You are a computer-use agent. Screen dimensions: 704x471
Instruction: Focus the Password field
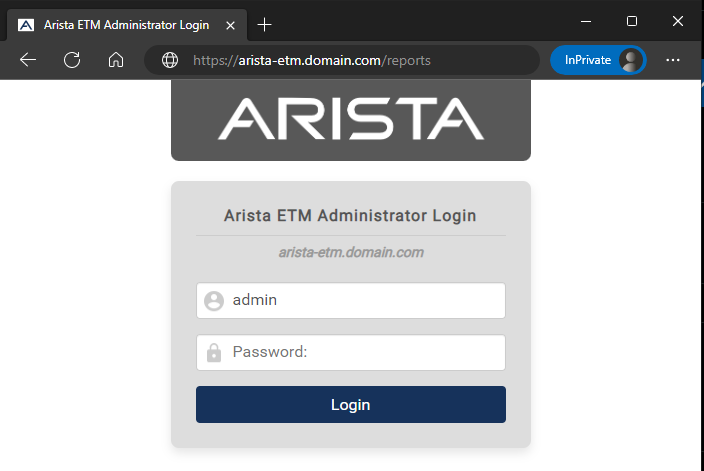pyautogui.click(x=351, y=352)
